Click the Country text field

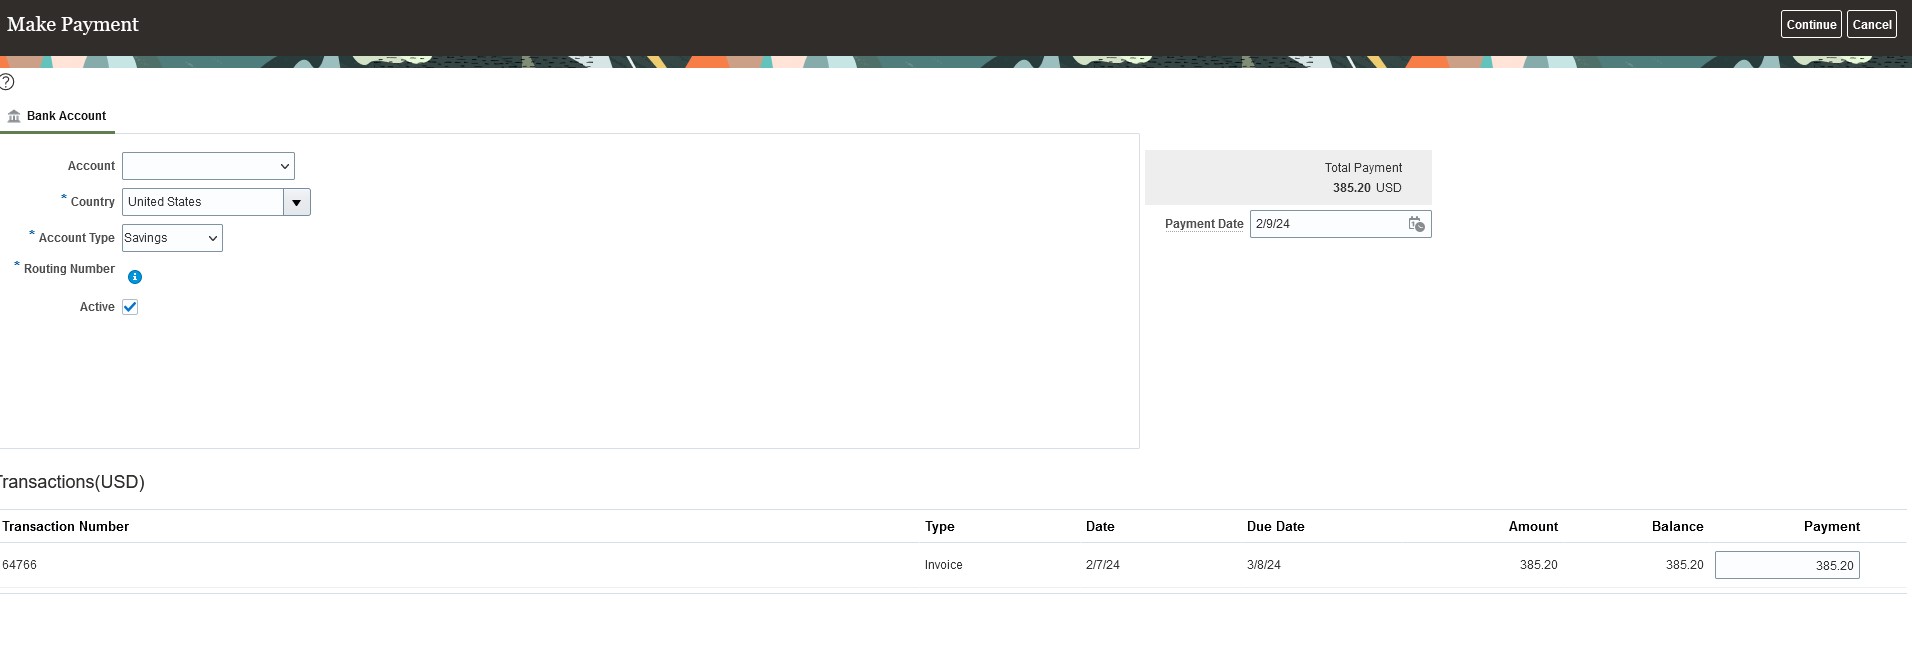203,202
